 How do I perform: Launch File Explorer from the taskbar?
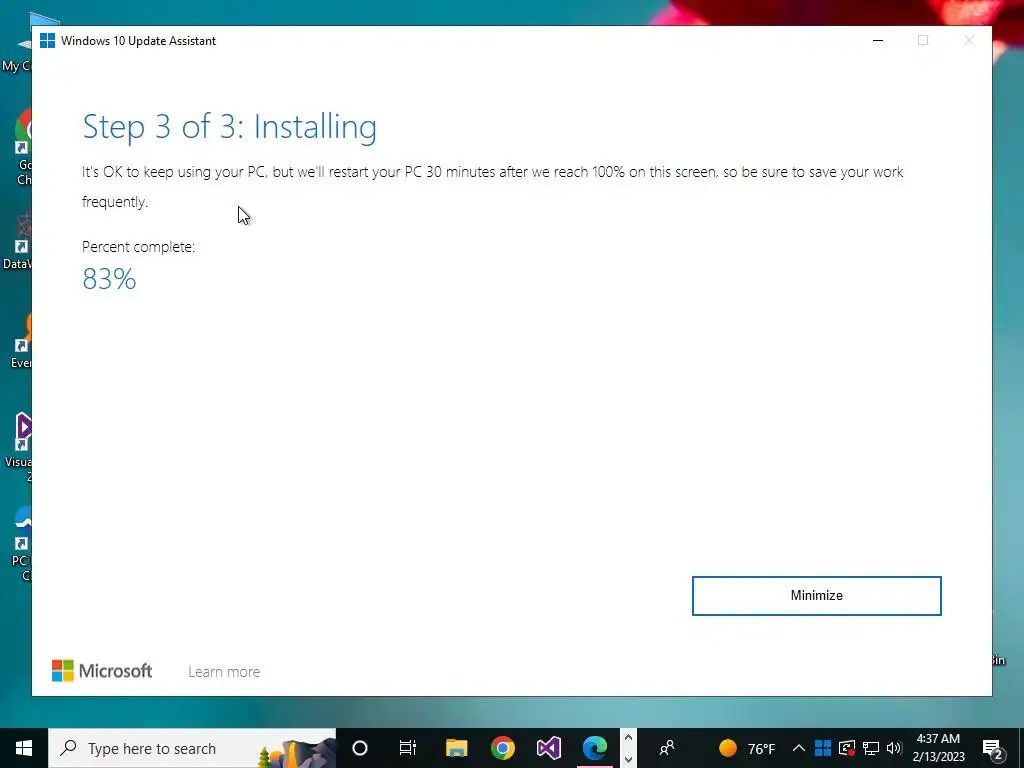456,748
